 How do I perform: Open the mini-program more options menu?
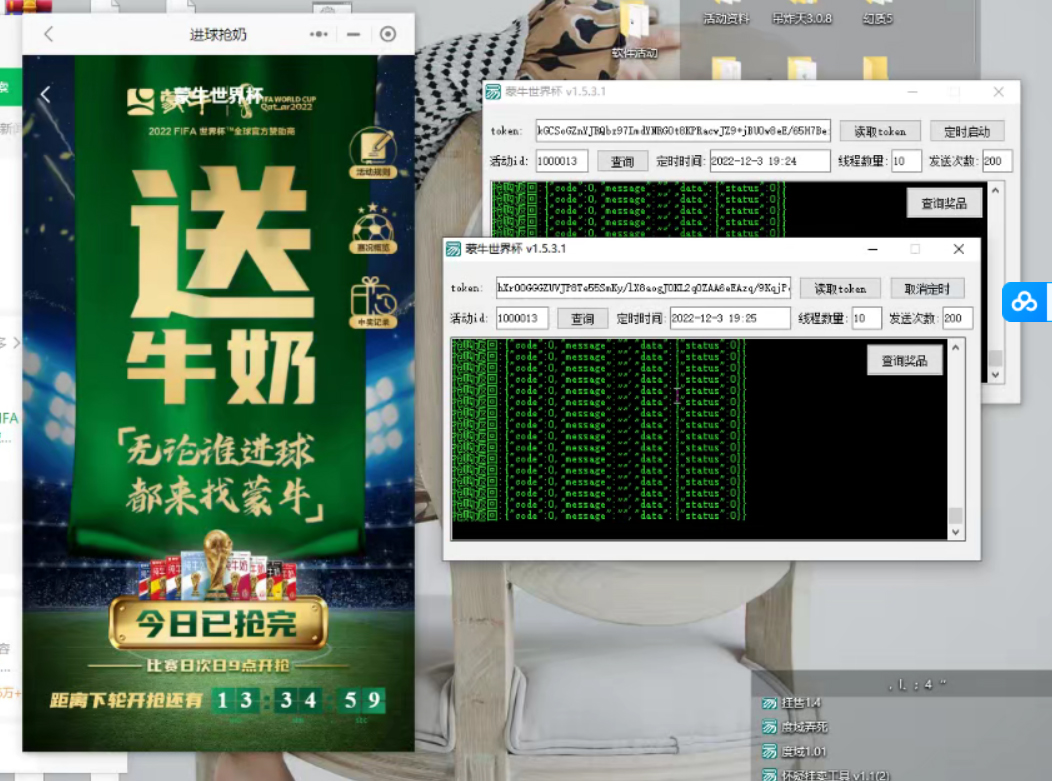319,33
